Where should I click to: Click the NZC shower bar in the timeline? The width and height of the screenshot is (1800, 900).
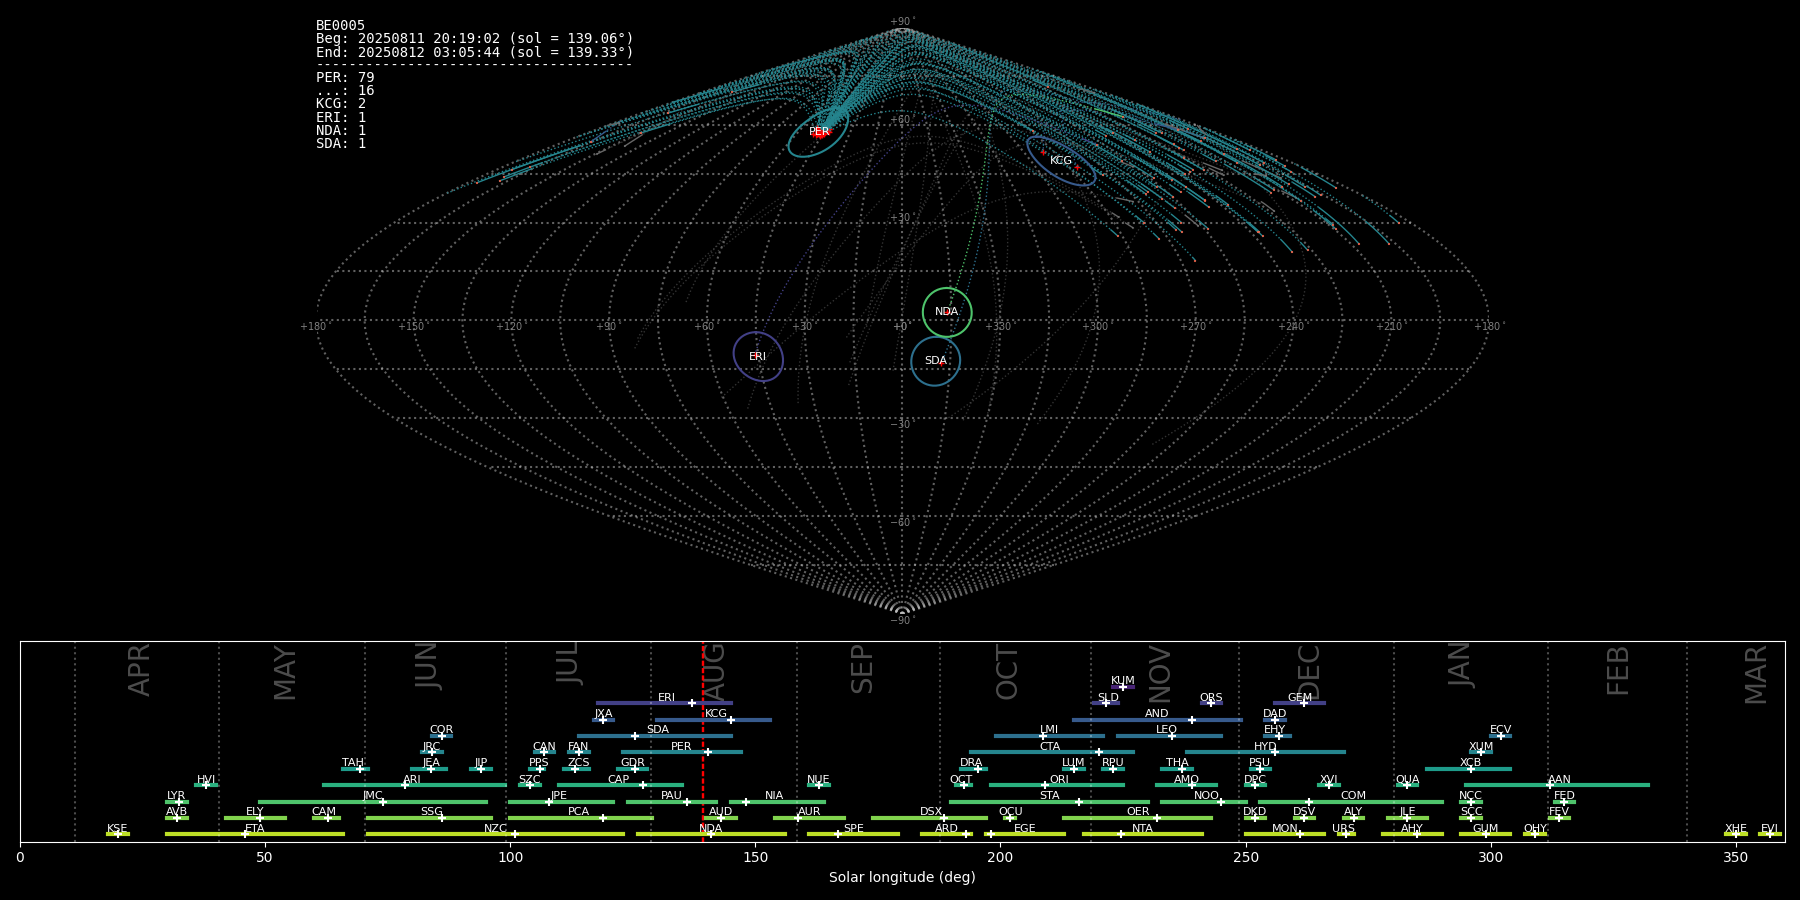[x=495, y=834]
